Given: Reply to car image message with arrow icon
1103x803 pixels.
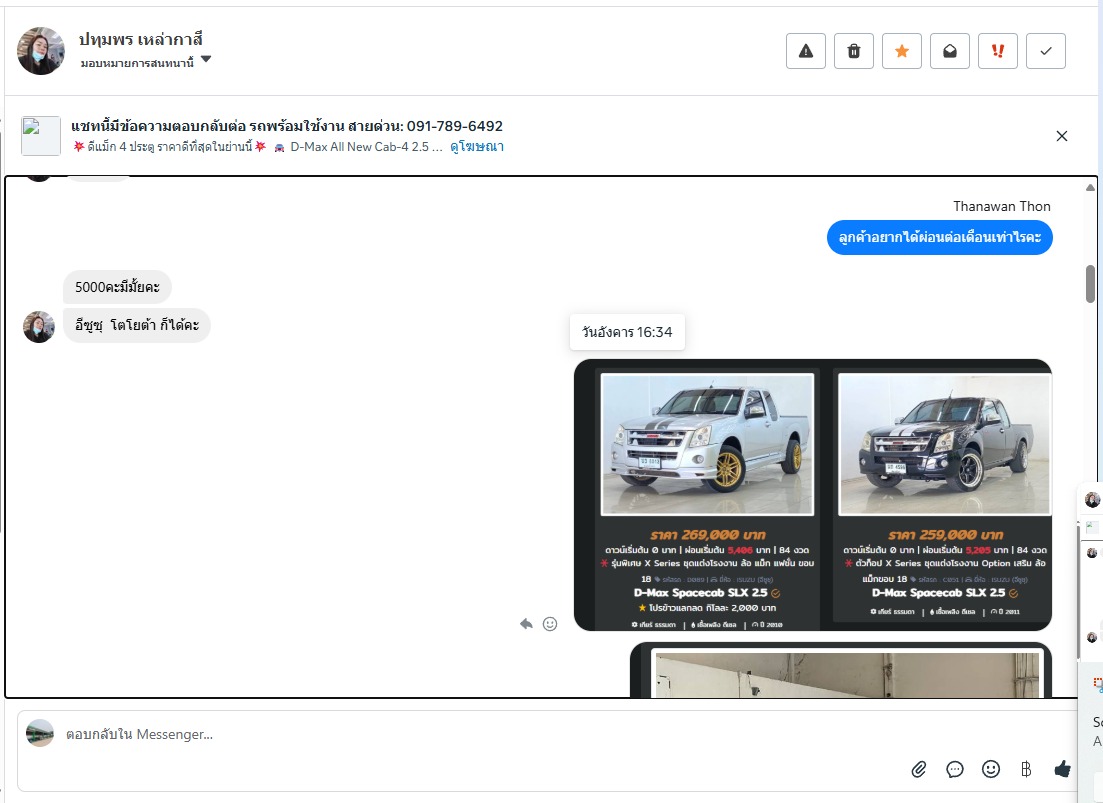Looking at the screenshot, I should [526, 624].
